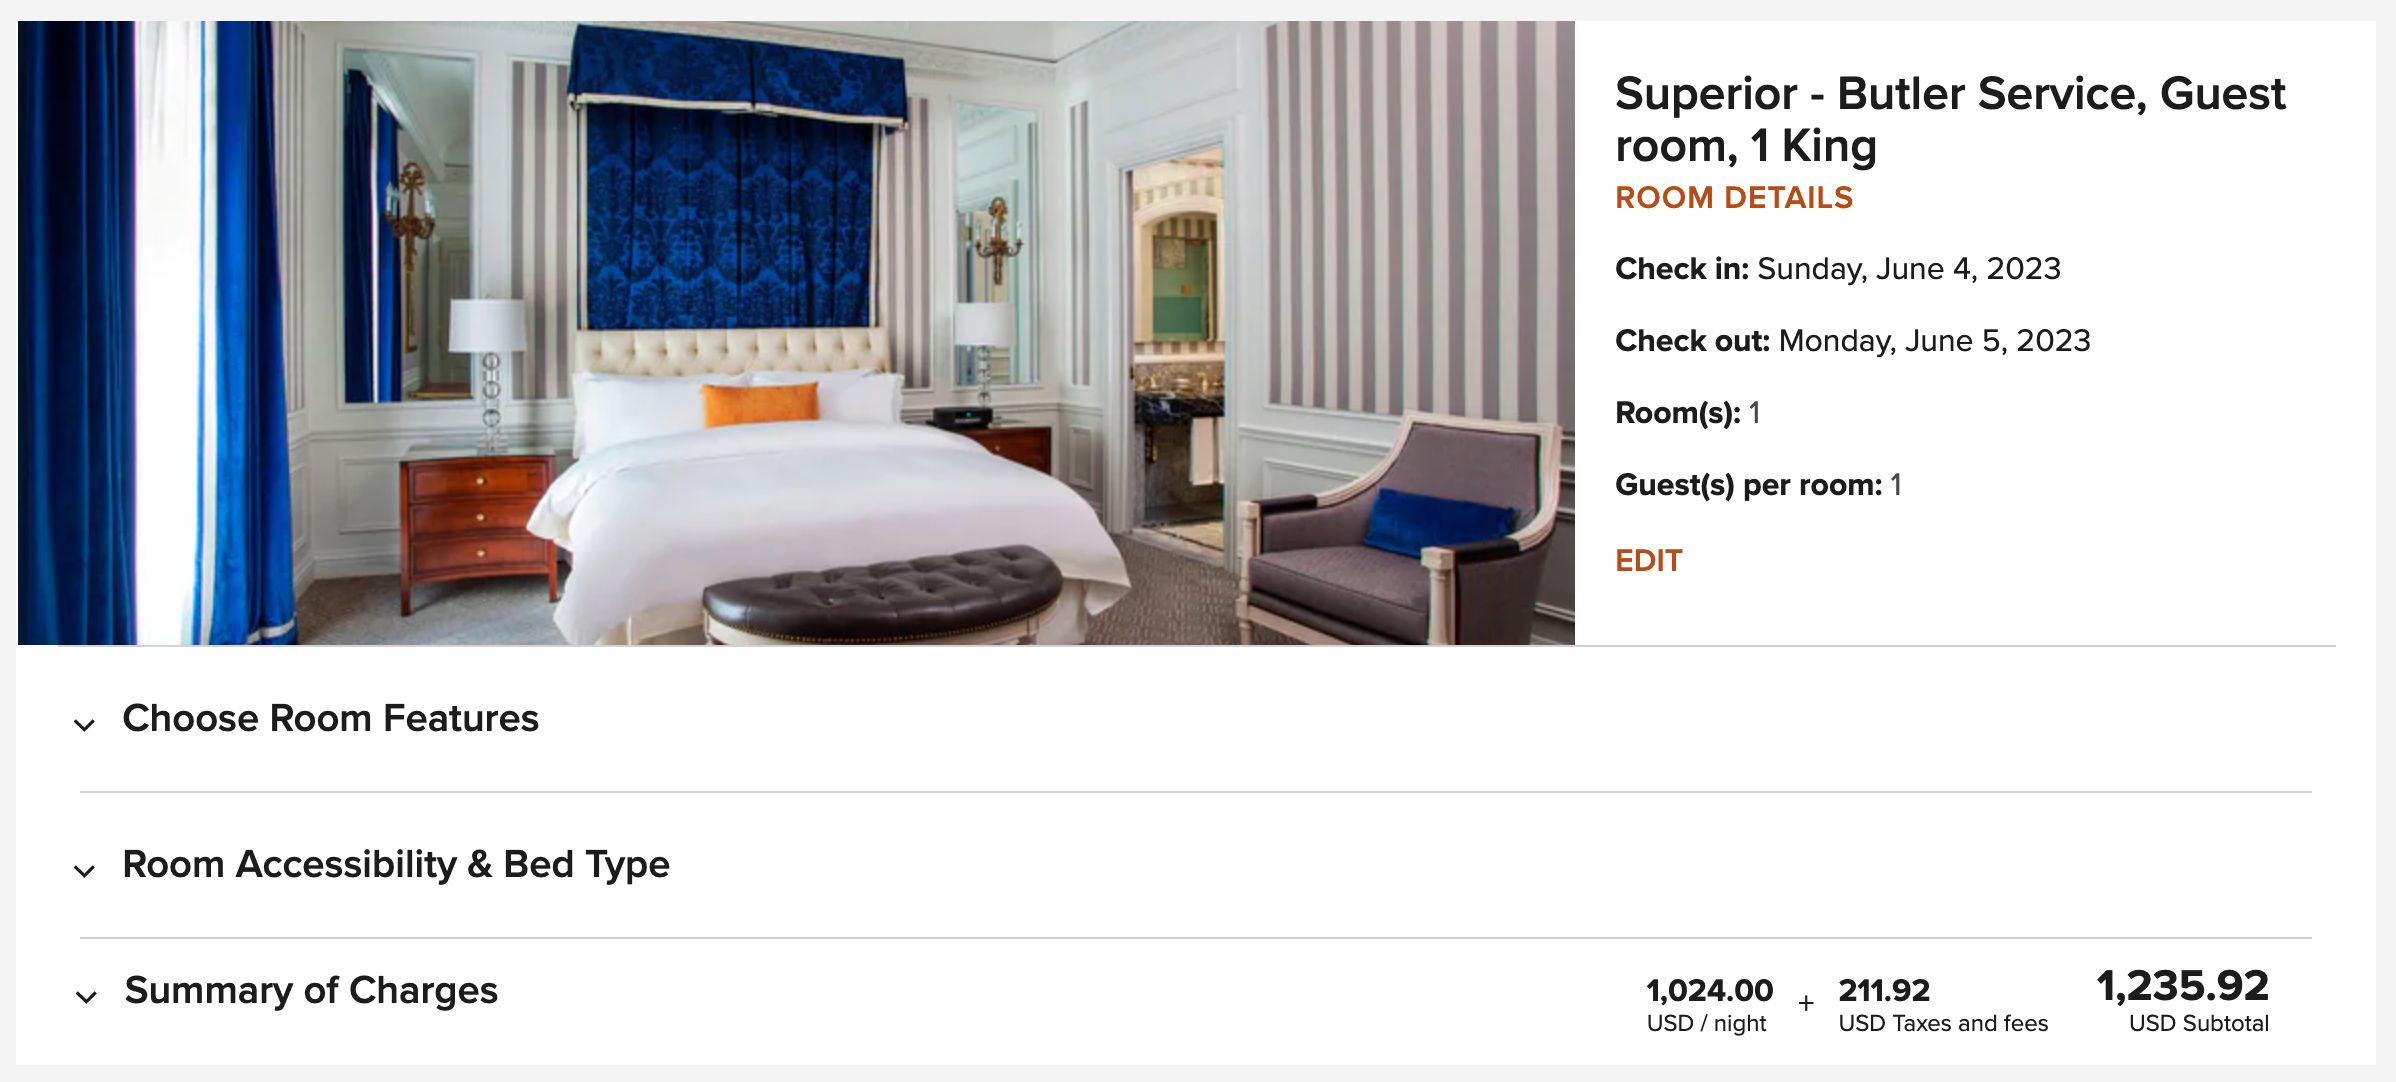Open the ROOM DETAILS link
2396x1082 pixels.
[x=1734, y=198]
